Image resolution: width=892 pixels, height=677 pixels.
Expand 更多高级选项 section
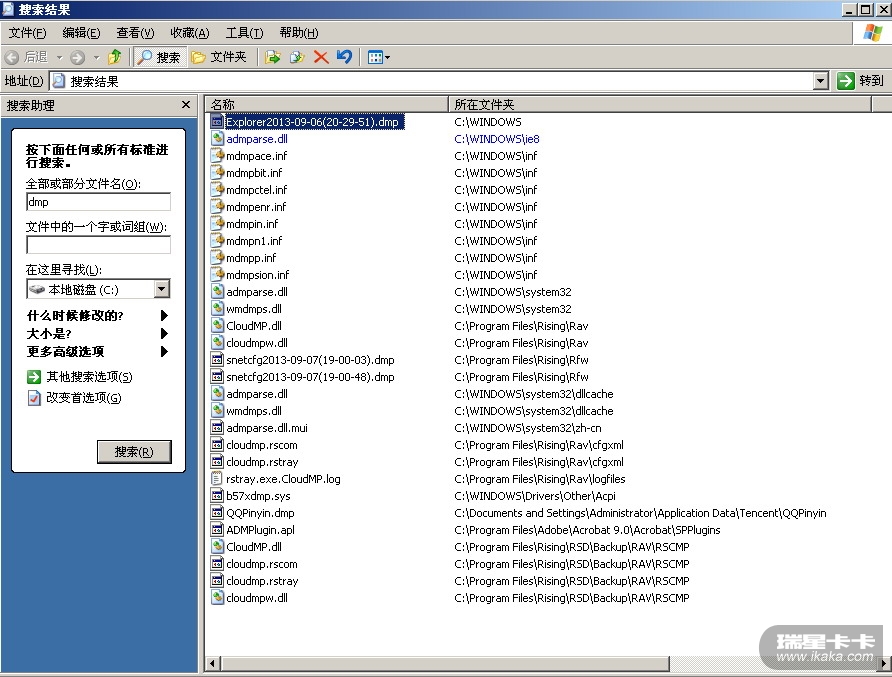164,352
